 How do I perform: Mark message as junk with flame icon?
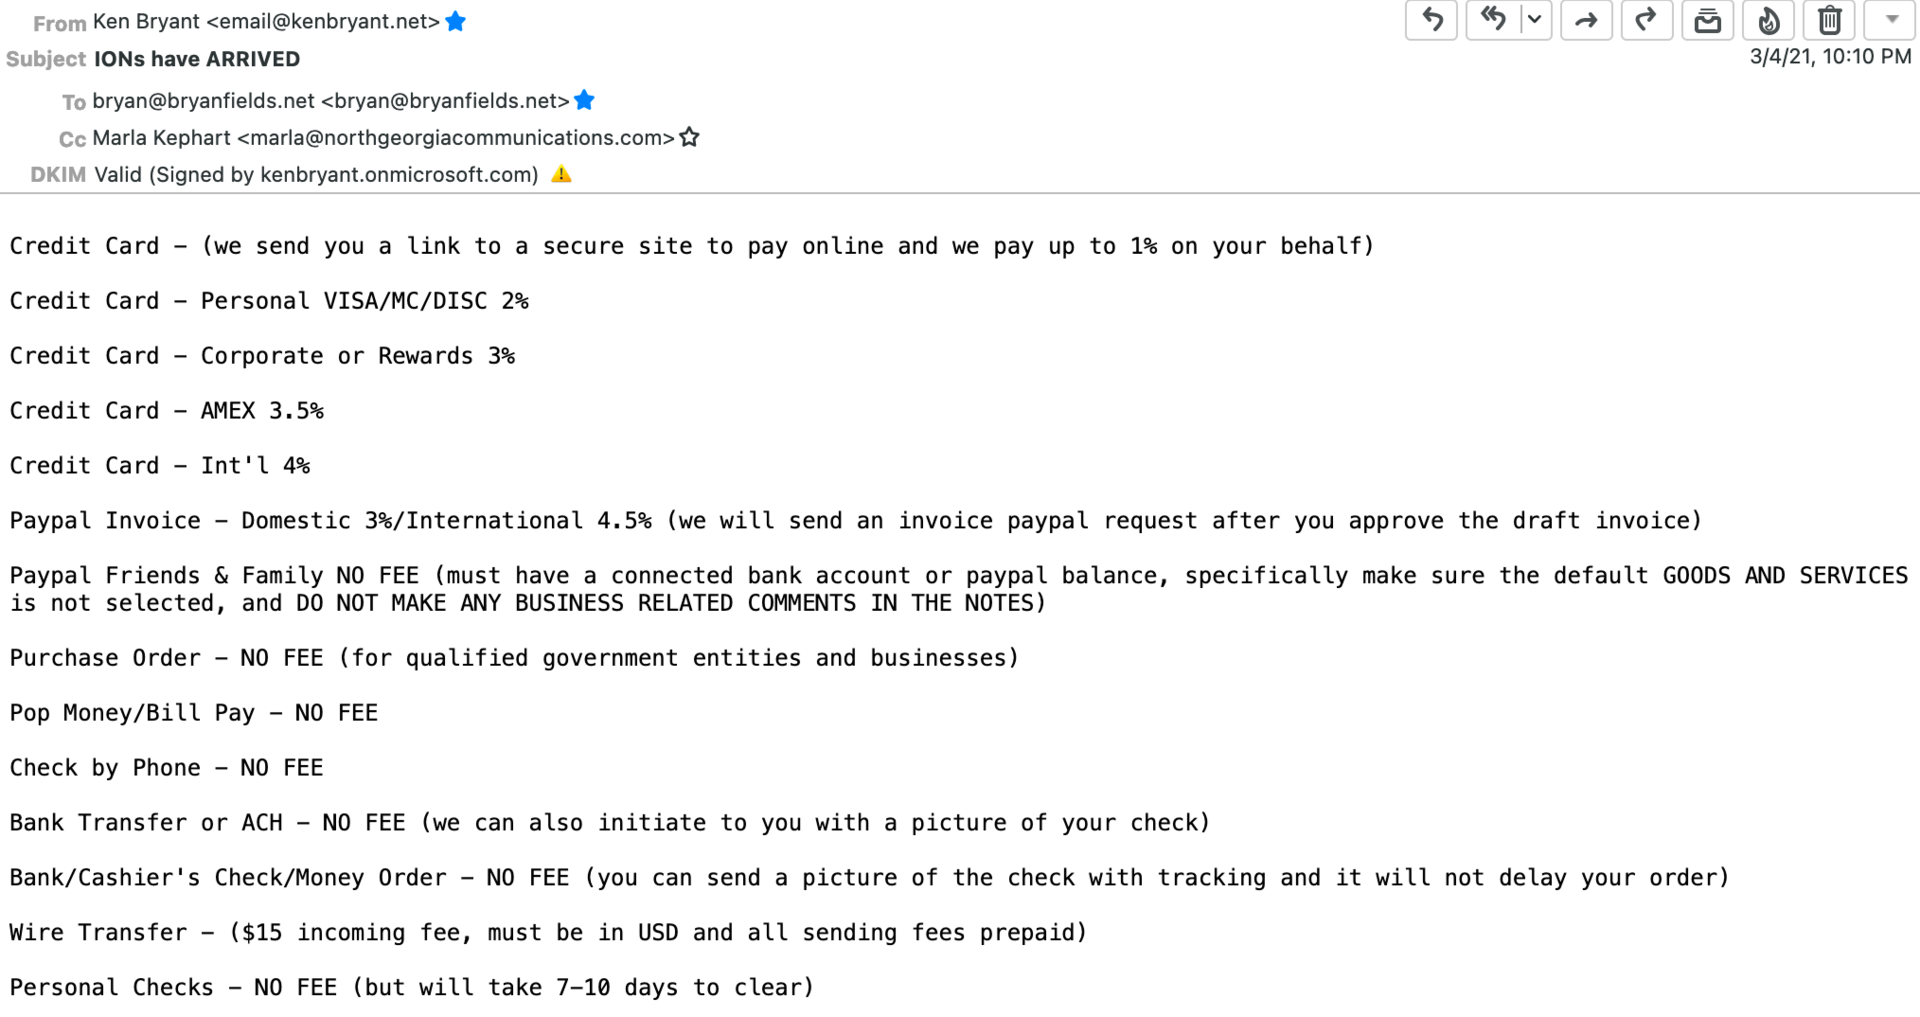[x=1768, y=20]
